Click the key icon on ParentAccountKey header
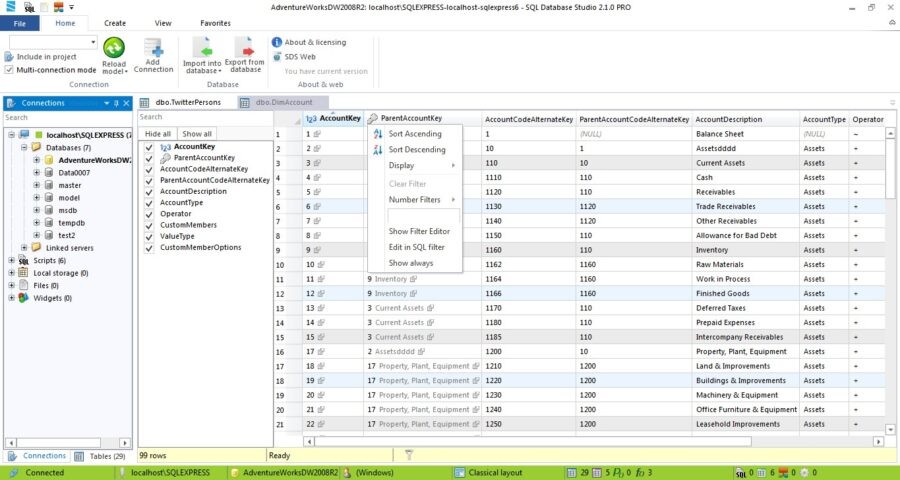 [x=373, y=119]
